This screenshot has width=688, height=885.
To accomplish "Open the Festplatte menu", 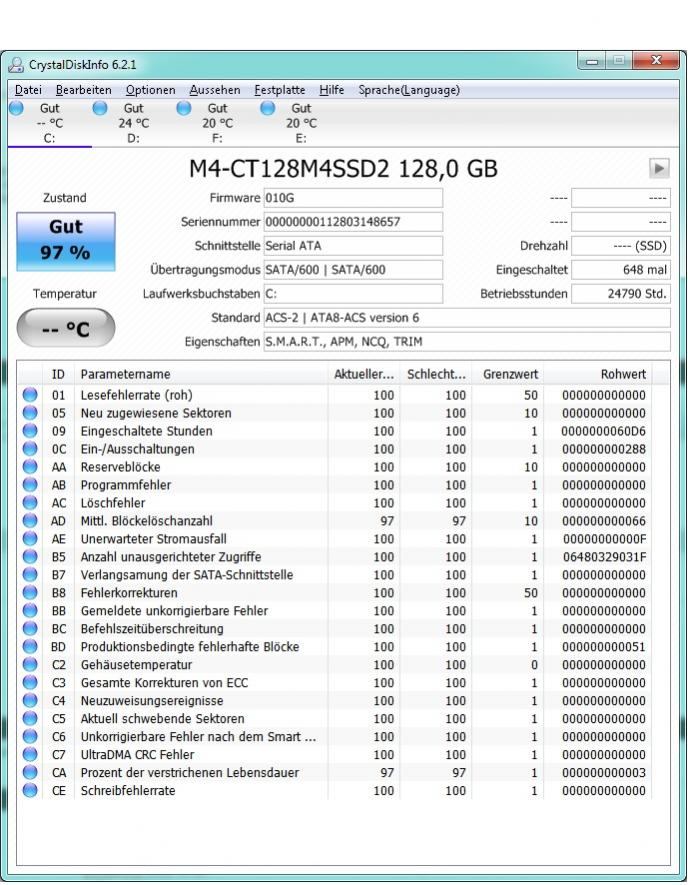I will click(x=279, y=90).
